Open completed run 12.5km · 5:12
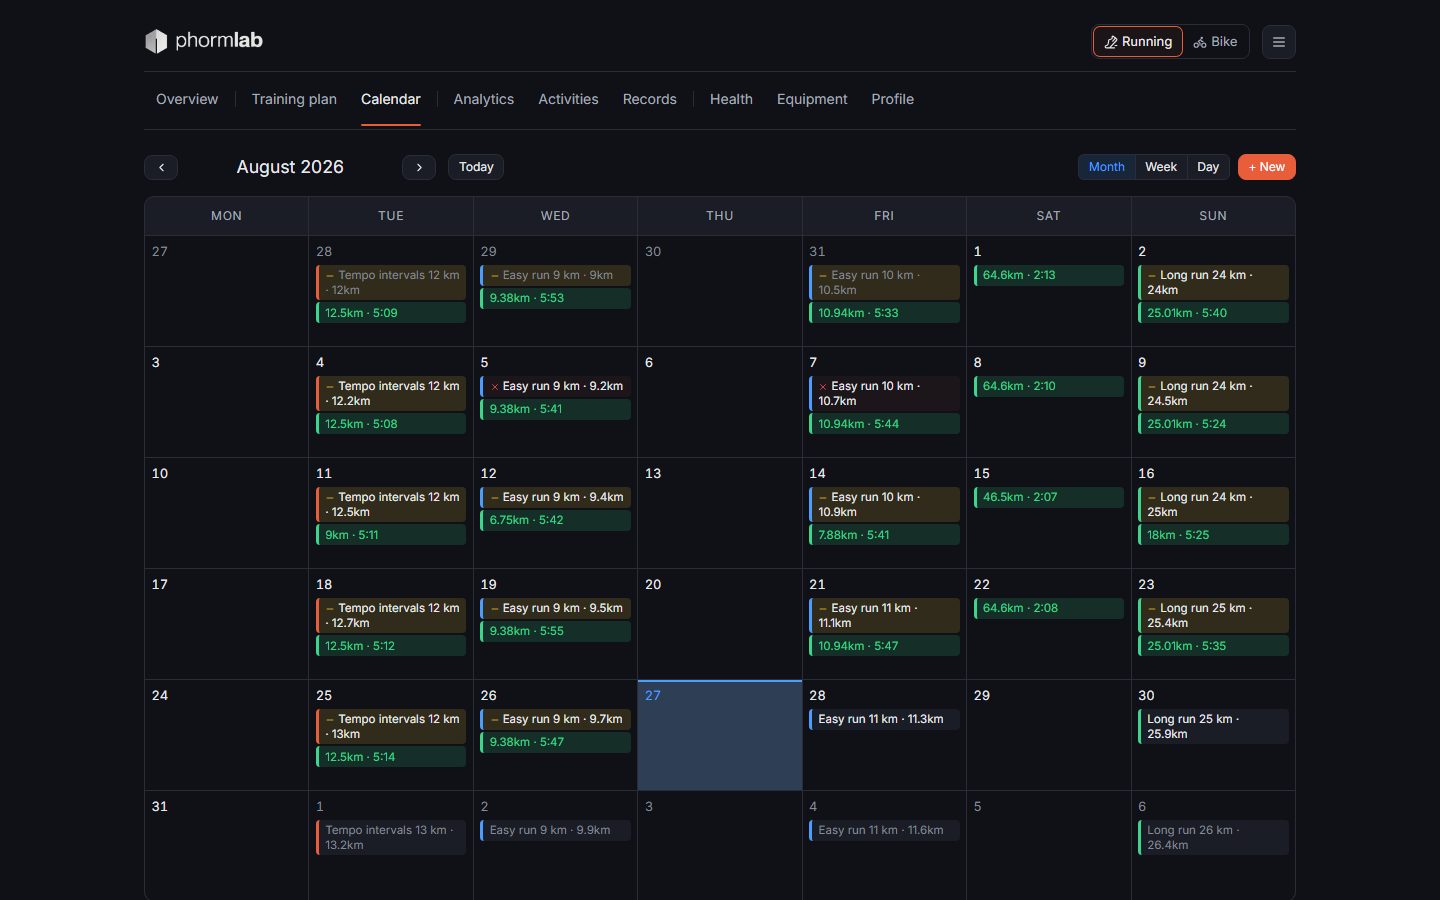Viewport: 1440px width, 900px height. click(391, 646)
